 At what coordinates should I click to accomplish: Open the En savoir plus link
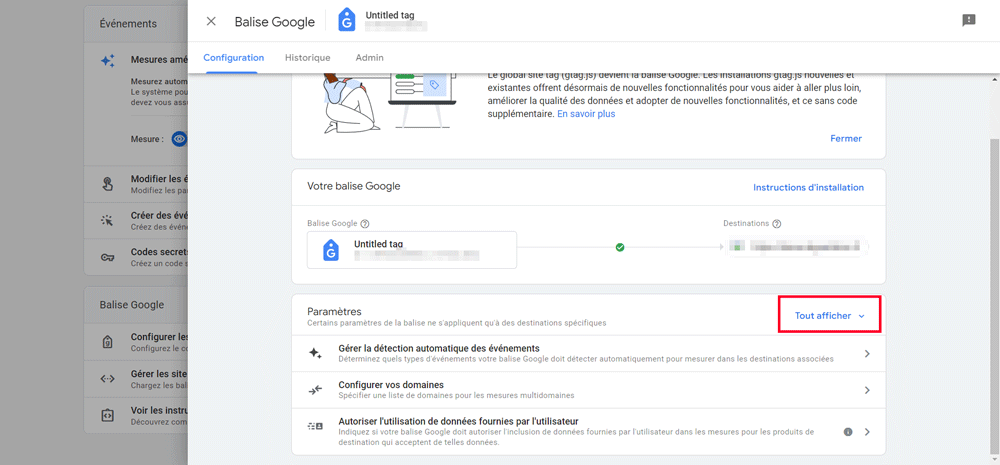[586, 114]
